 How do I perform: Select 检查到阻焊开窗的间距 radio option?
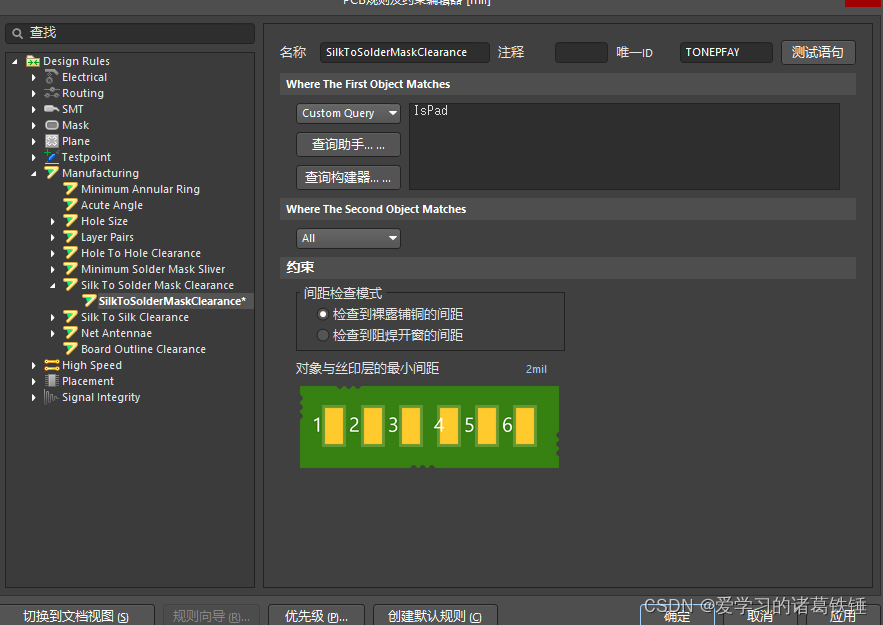coord(323,335)
